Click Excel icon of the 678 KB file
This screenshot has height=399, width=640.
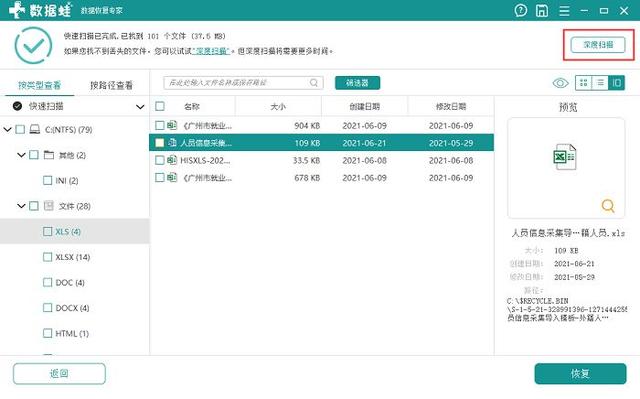[x=172, y=177]
